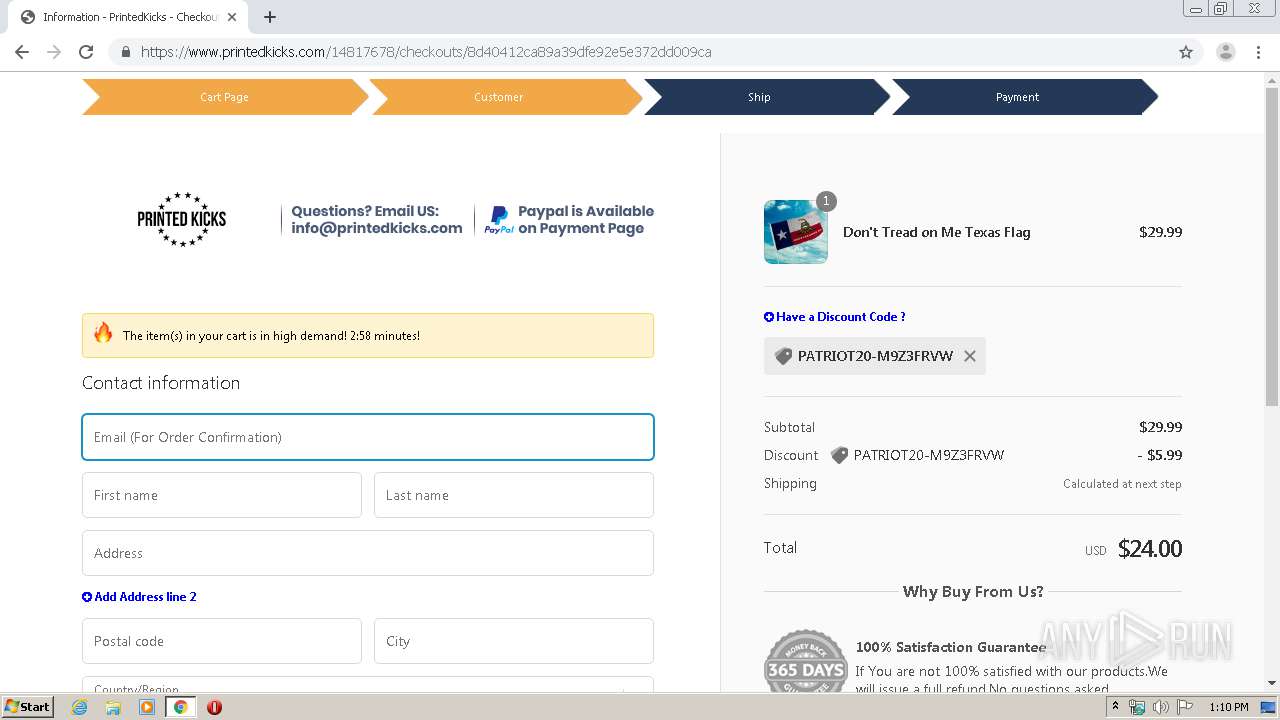Select the Customer checkout step
The width and height of the screenshot is (1280, 720).
coord(499,97)
